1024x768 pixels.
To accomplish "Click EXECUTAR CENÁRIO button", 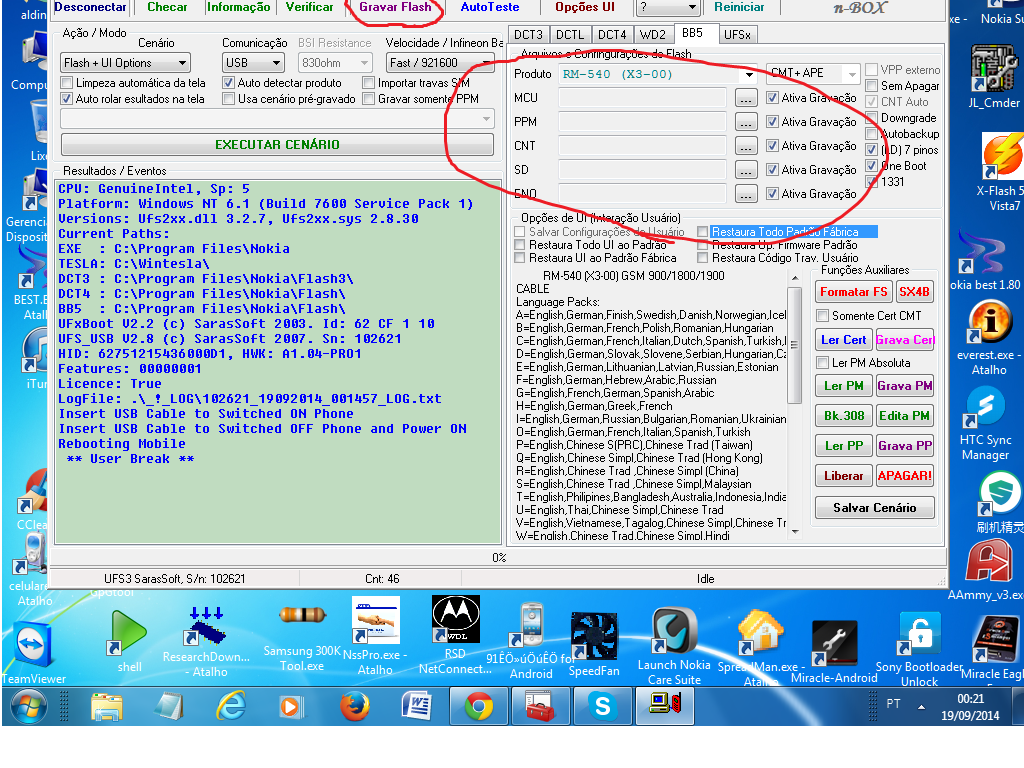I will [x=277, y=144].
